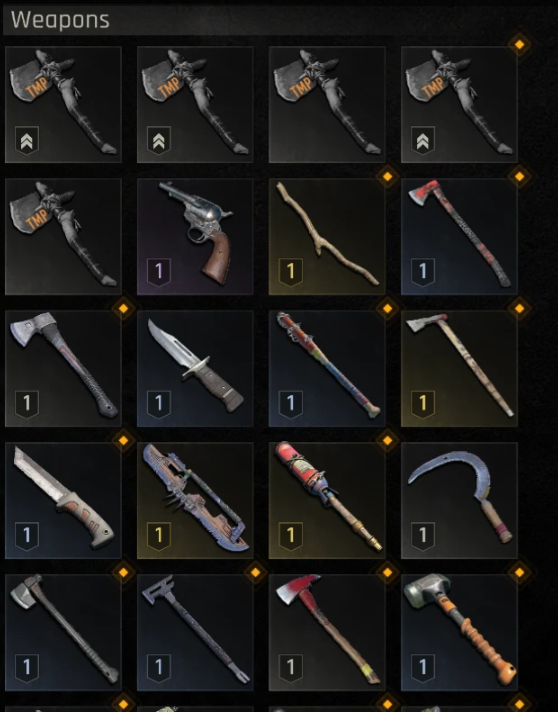Choose the long black-handled axe in bottom row
The width and height of the screenshot is (558, 712).
coord(63,633)
